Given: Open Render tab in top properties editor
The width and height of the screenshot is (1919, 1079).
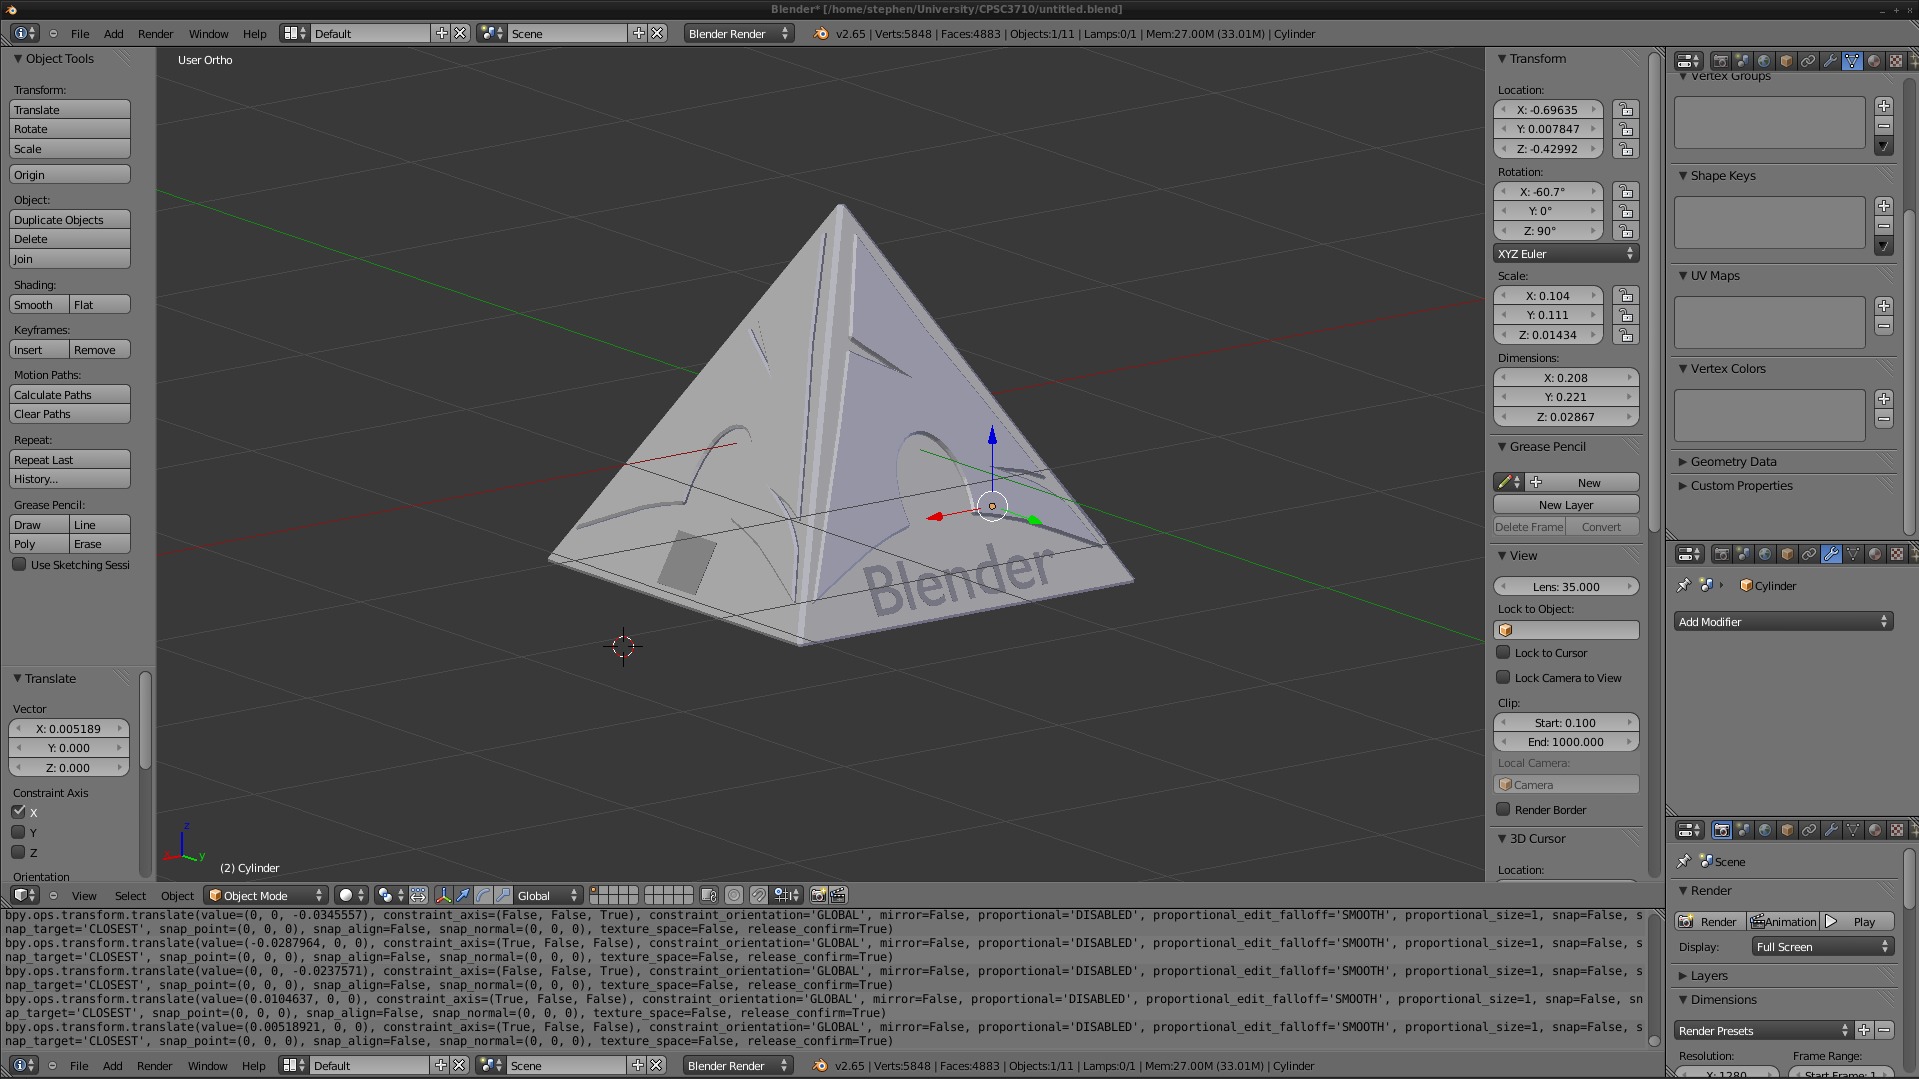Looking at the screenshot, I should coord(1721,61).
